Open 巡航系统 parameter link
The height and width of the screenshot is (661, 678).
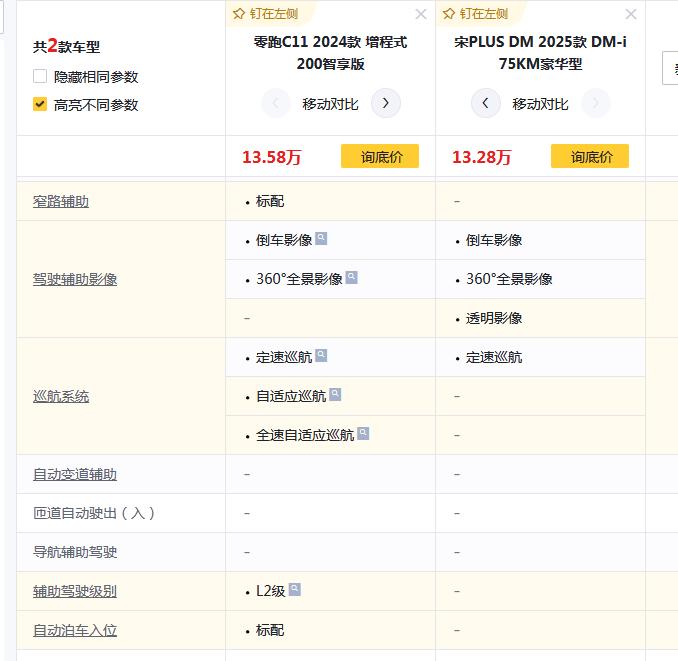click(x=61, y=396)
